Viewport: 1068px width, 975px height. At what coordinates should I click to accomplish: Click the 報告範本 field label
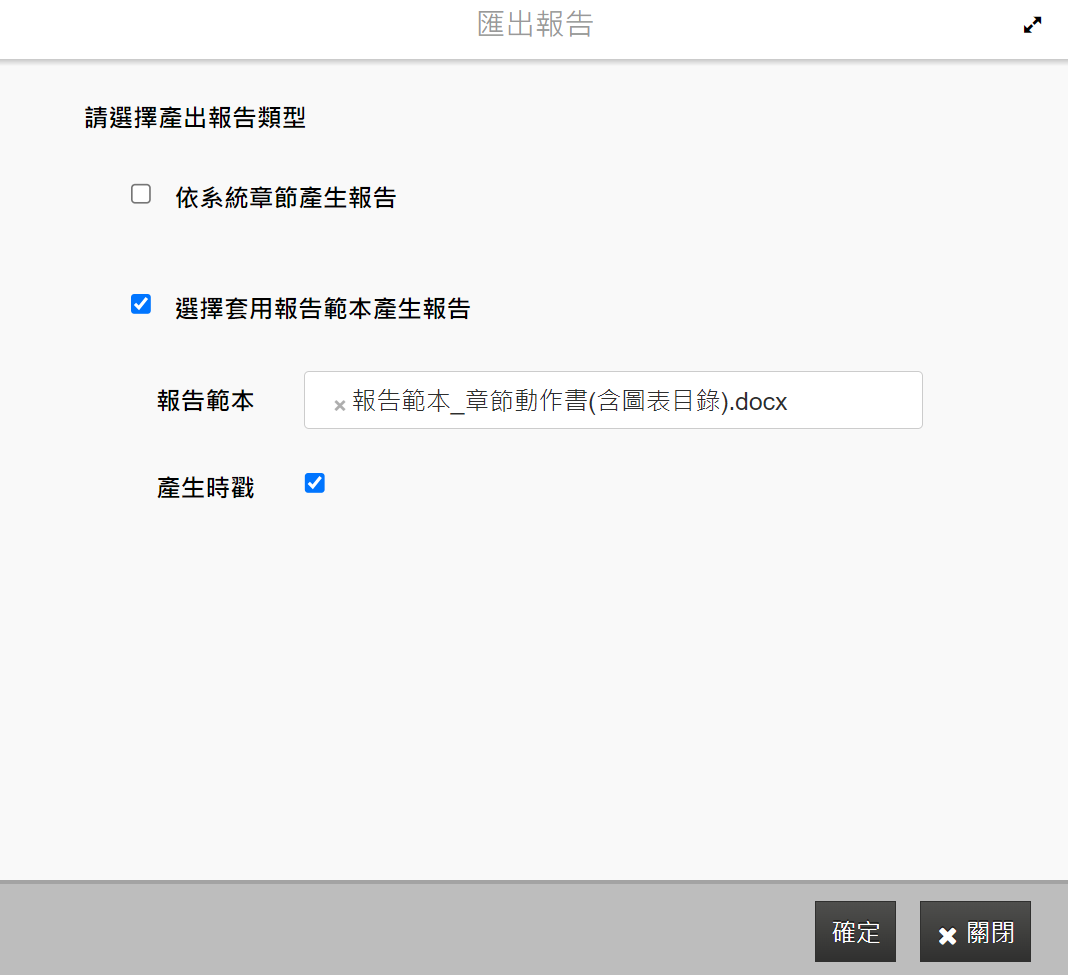(x=205, y=402)
